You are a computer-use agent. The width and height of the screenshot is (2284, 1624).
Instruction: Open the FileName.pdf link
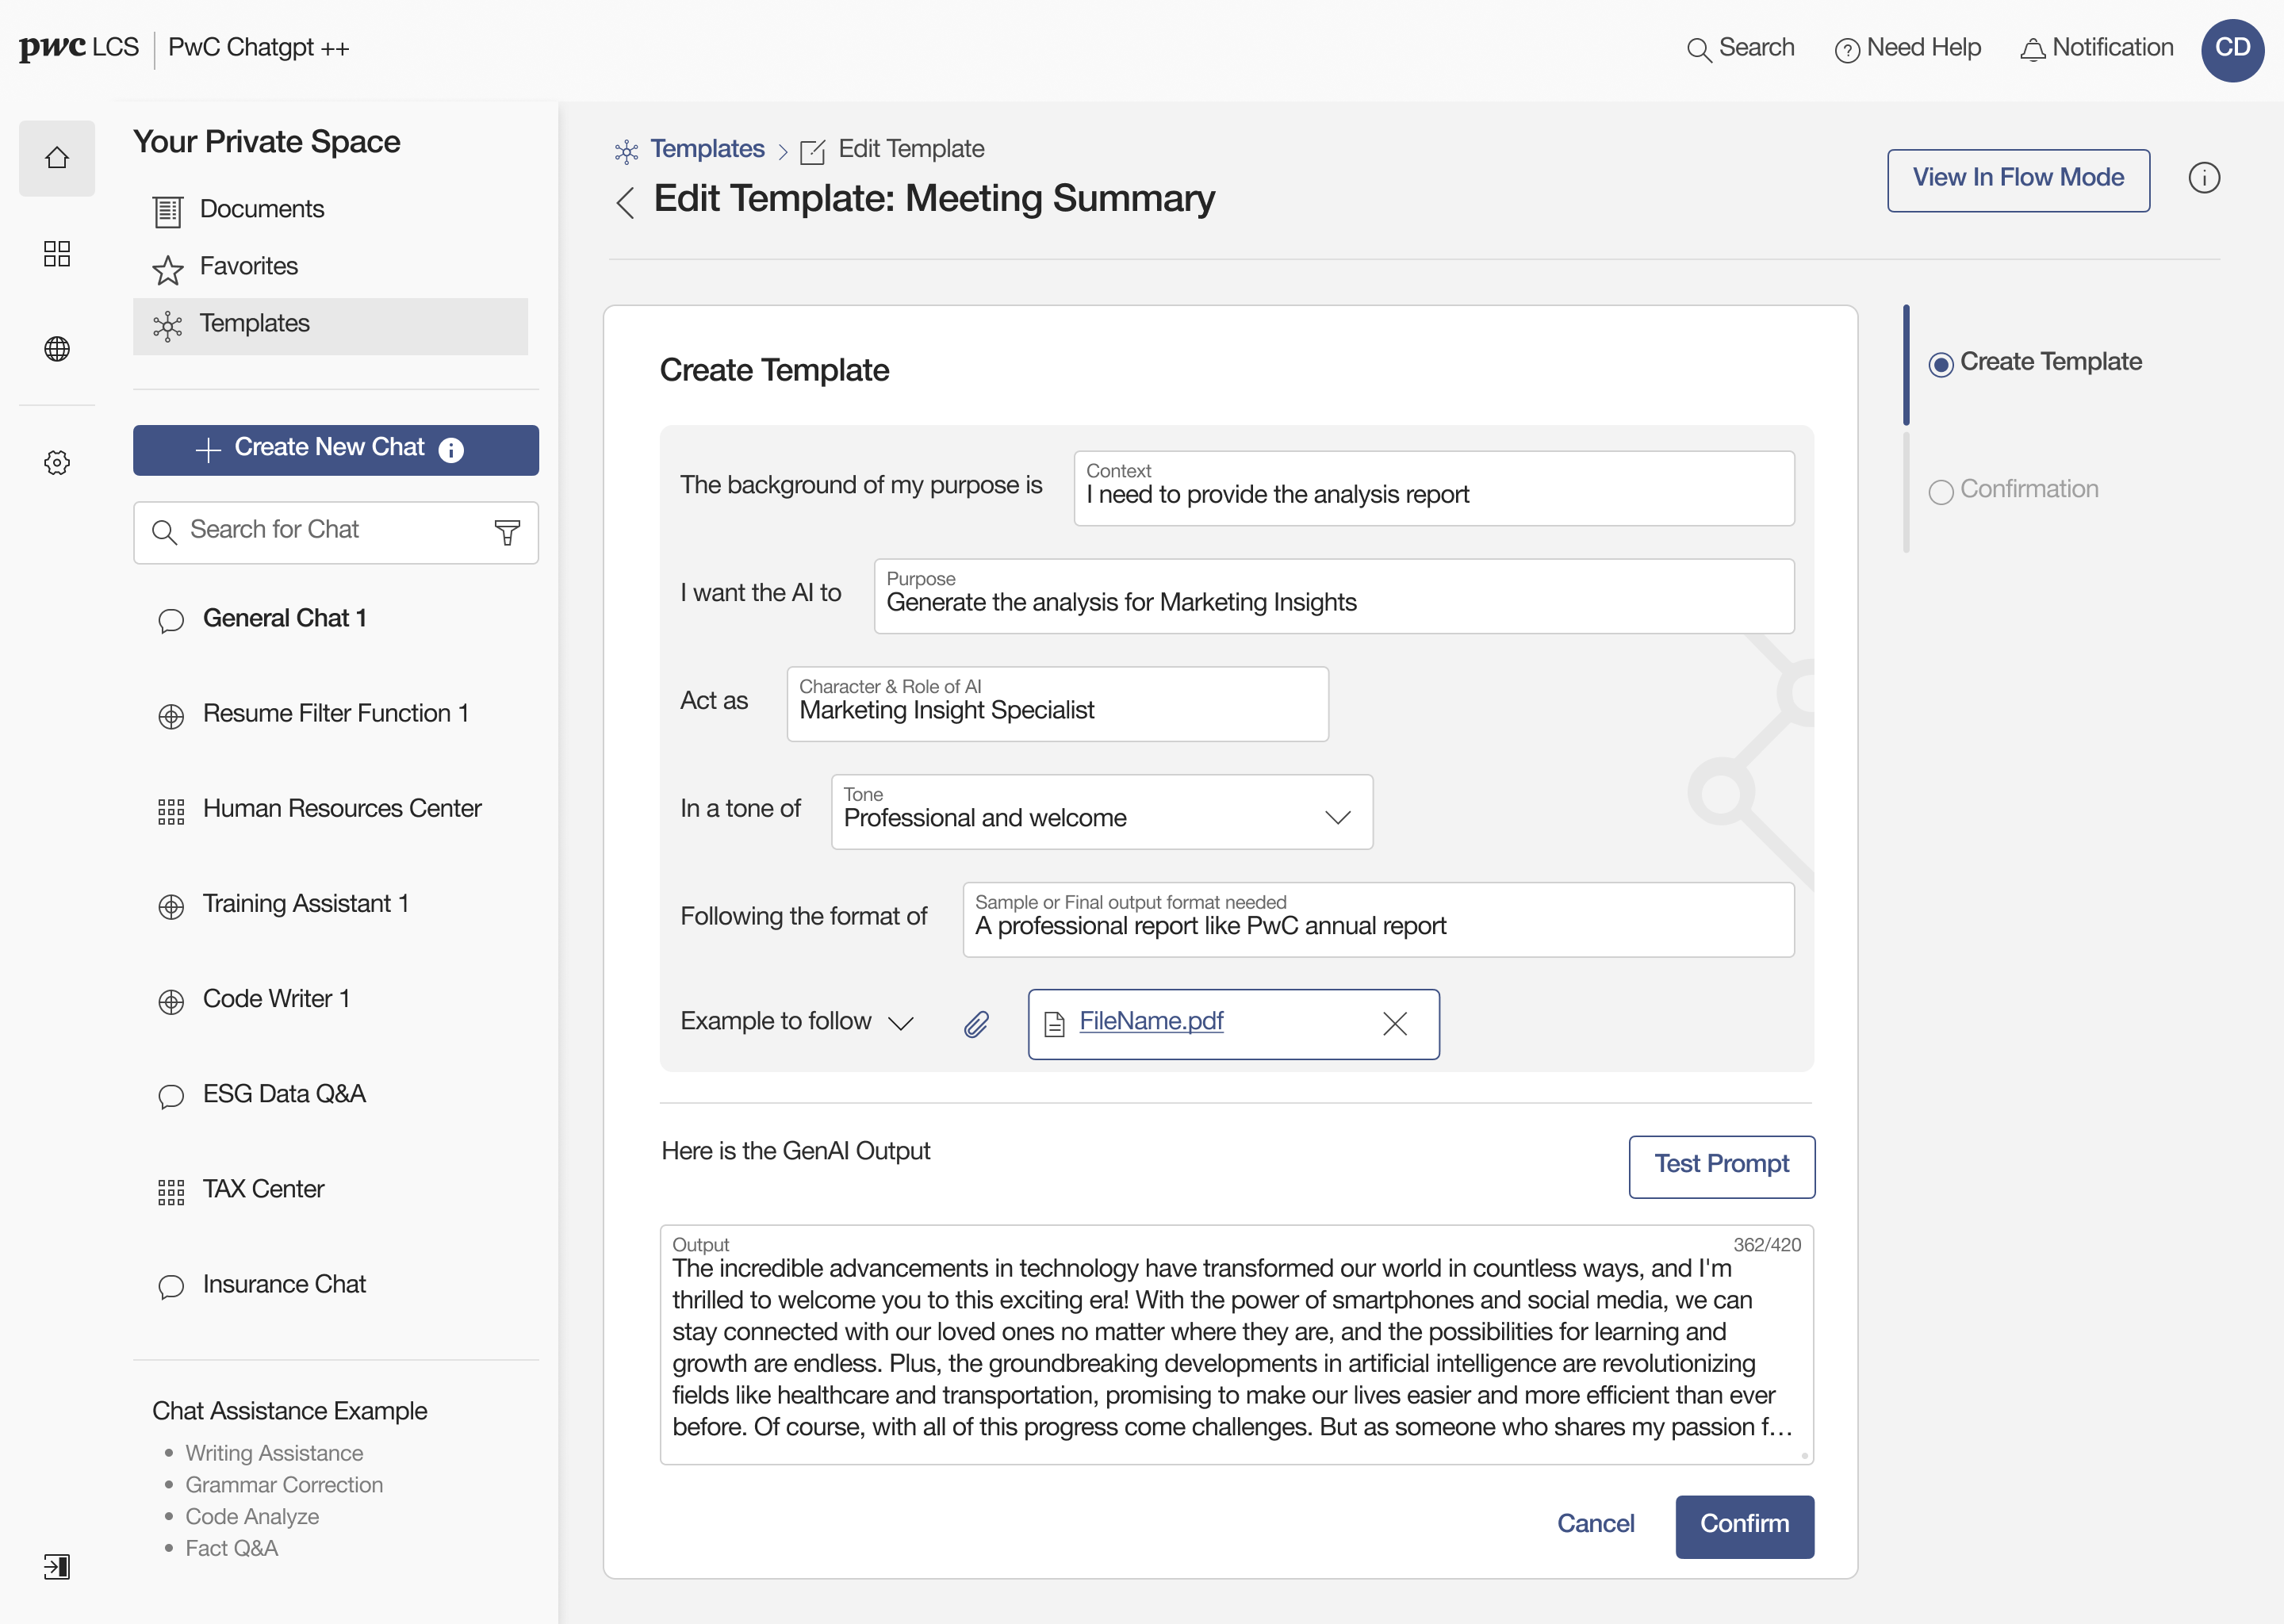point(1151,1021)
